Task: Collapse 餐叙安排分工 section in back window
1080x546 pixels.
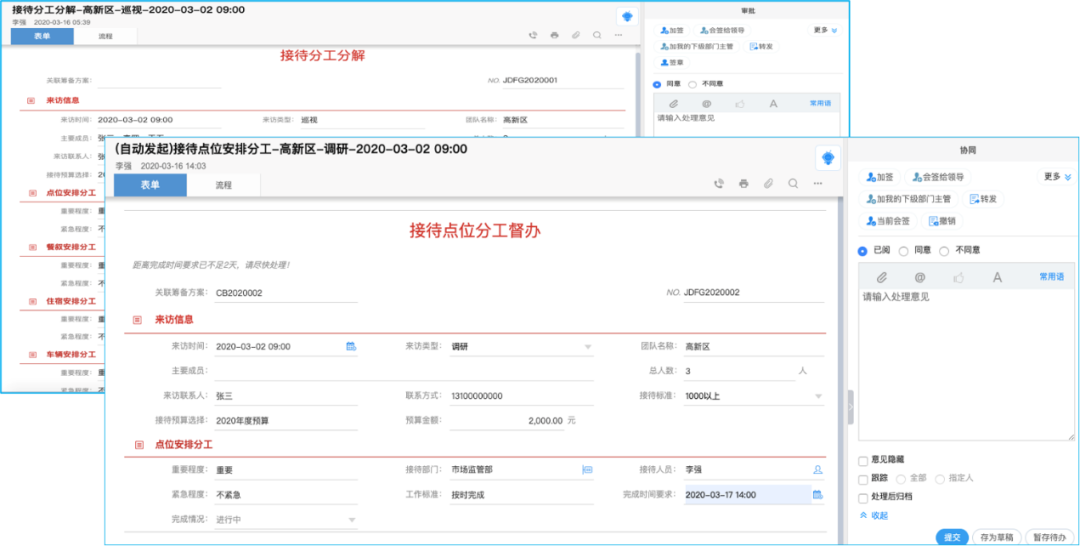Action: click(x=30, y=246)
